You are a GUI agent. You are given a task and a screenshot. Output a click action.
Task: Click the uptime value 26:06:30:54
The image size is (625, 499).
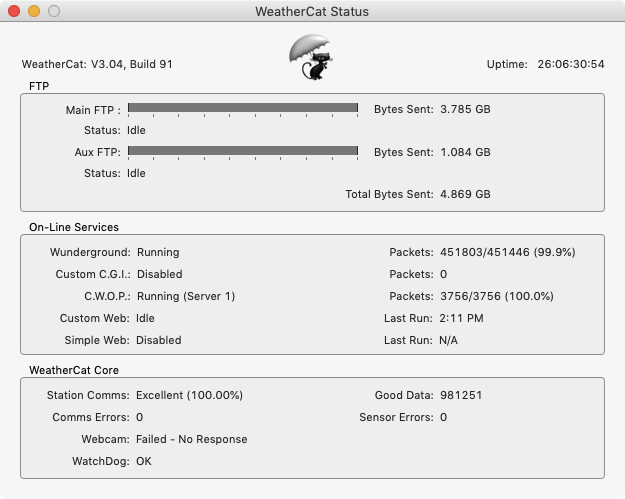pos(571,64)
